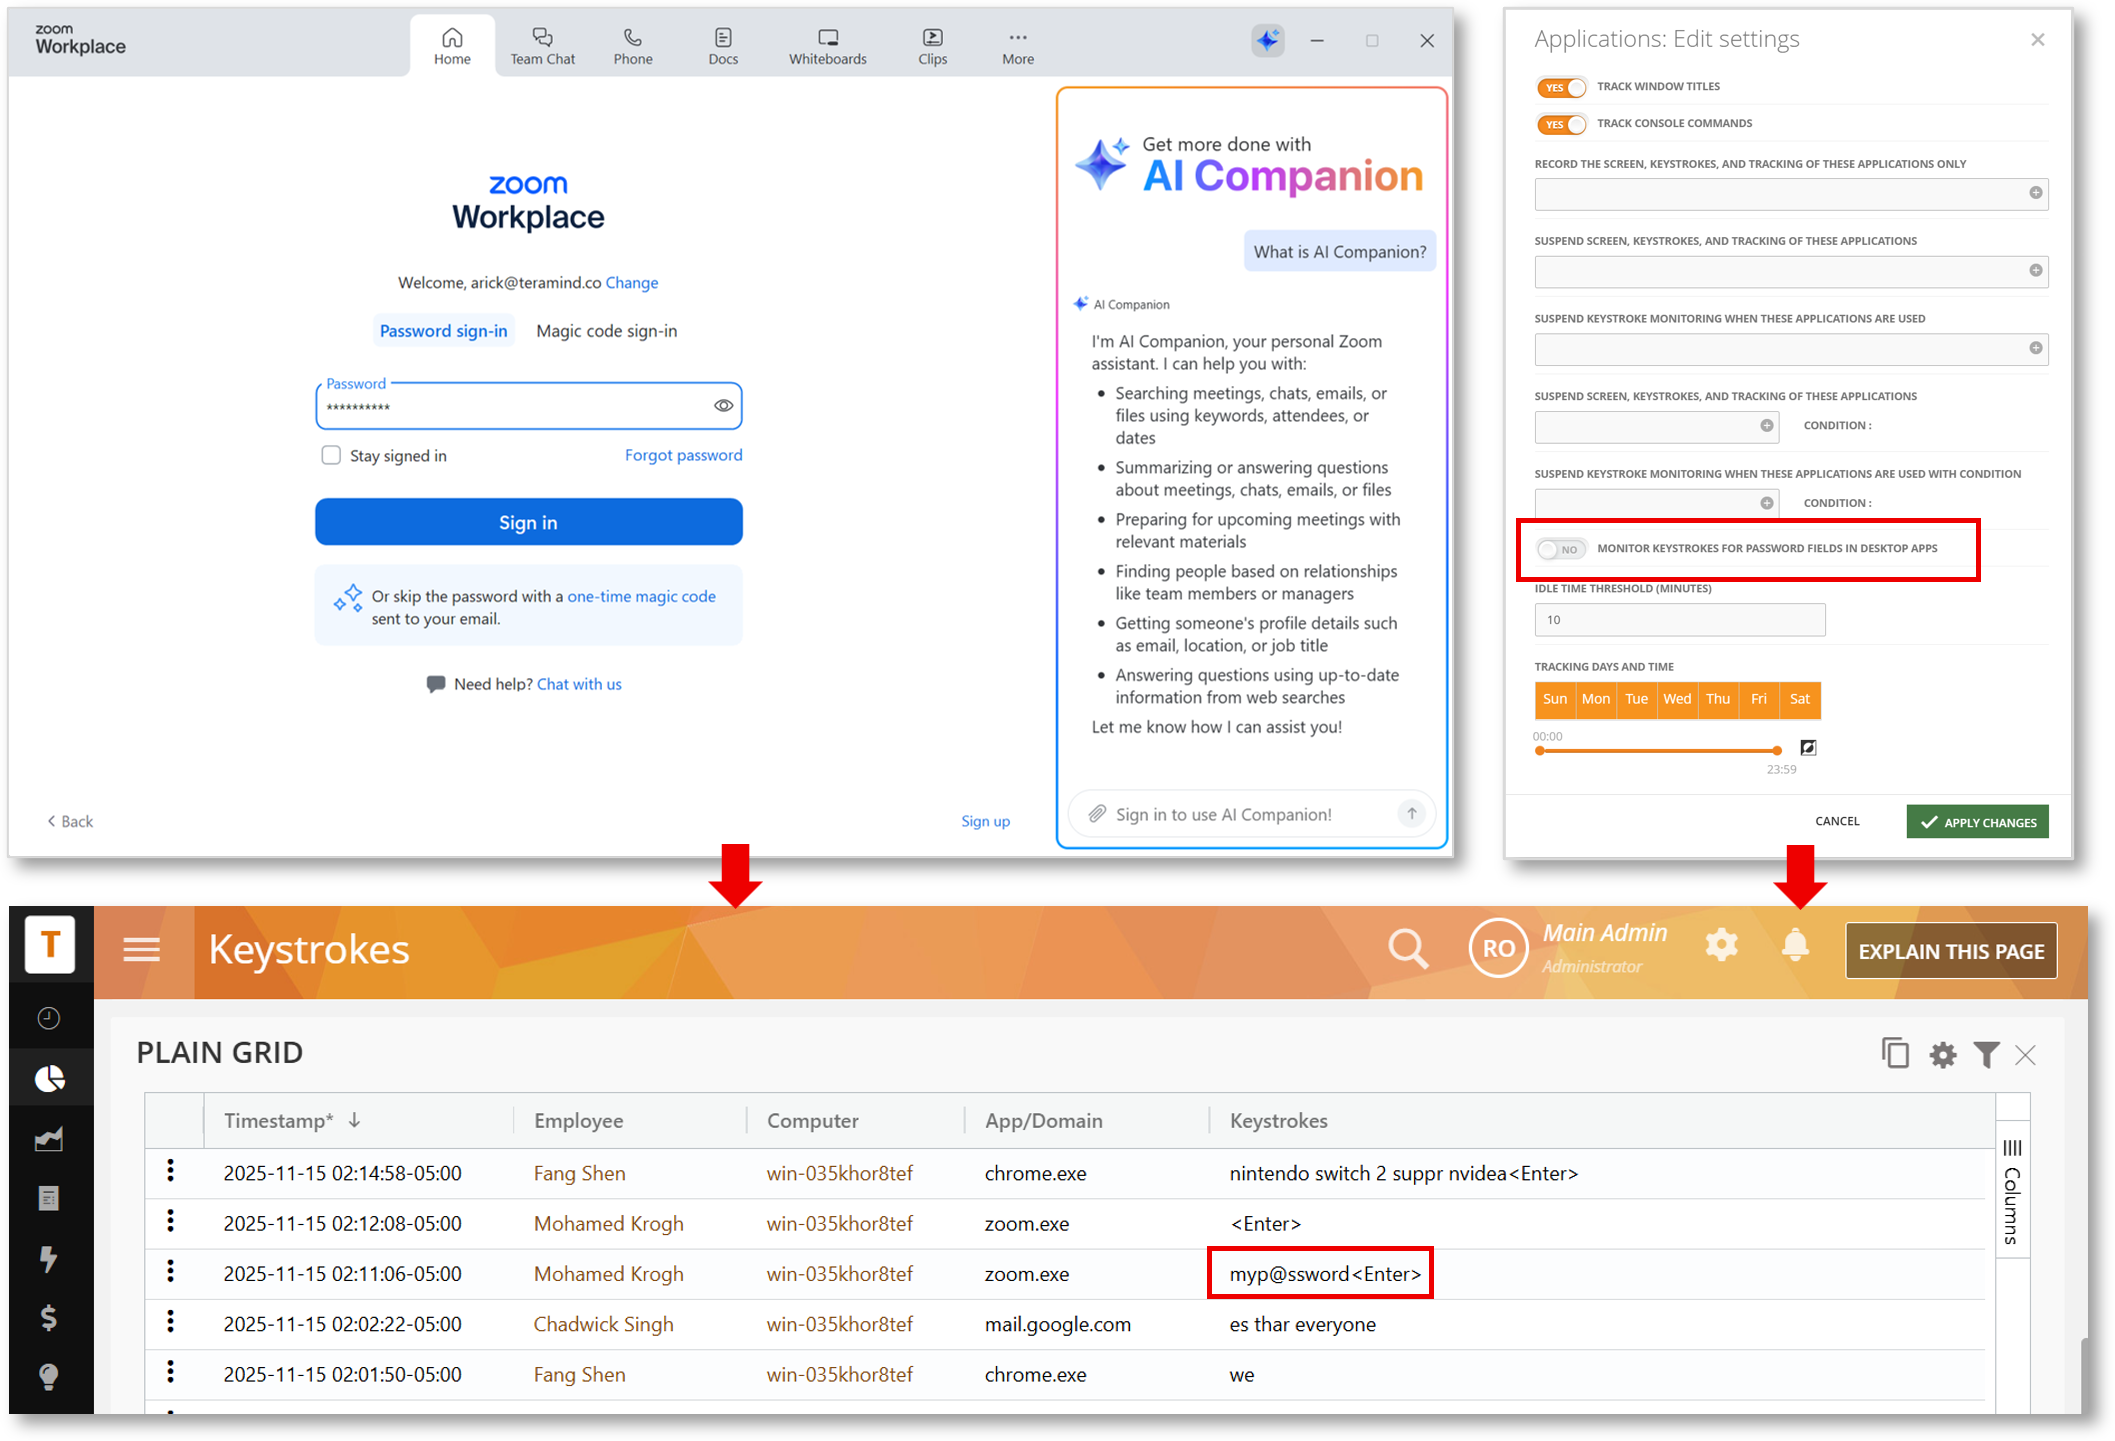Viewport: 2115px width, 1441px height.
Task: Open the lightning bolt sidebar icon
Action: pos(49,1258)
